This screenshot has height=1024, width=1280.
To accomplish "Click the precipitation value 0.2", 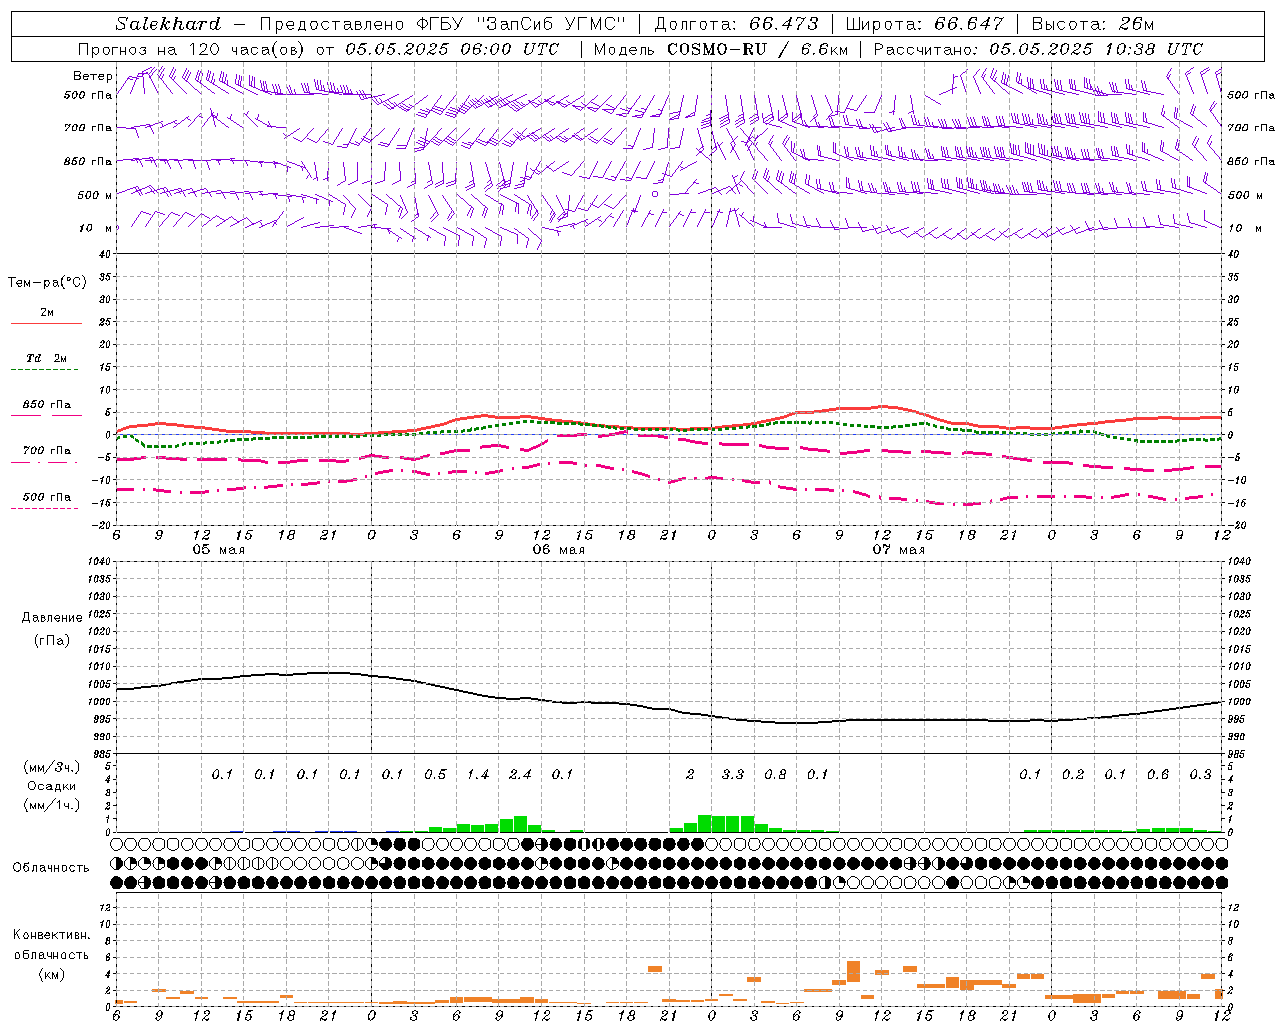I will pyautogui.click(x=1073, y=774).
